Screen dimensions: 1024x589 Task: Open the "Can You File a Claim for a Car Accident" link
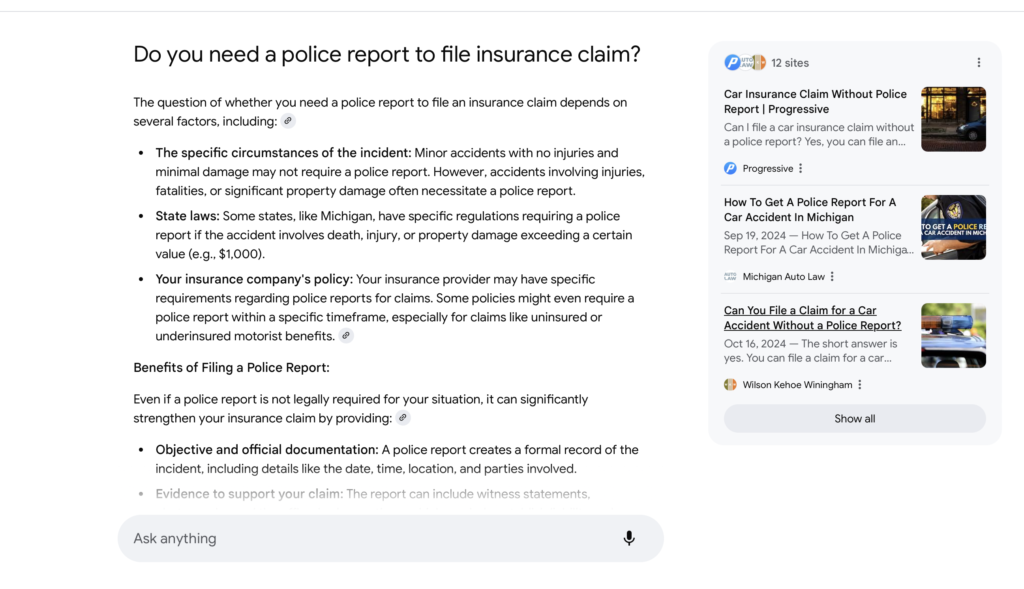click(x=813, y=317)
